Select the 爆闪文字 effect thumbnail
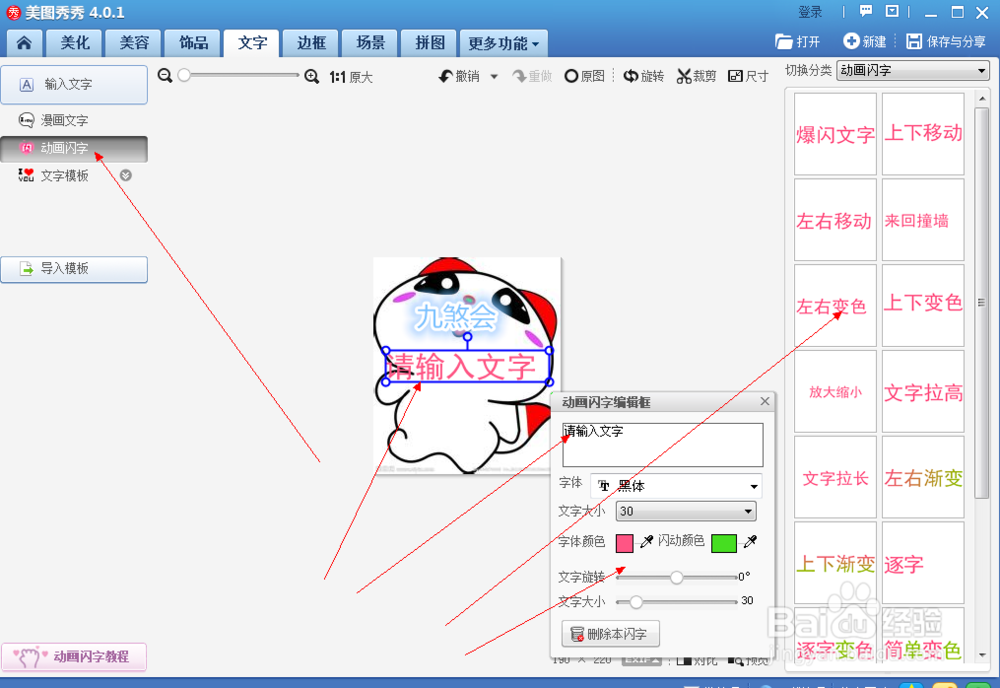 click(835, 134)
